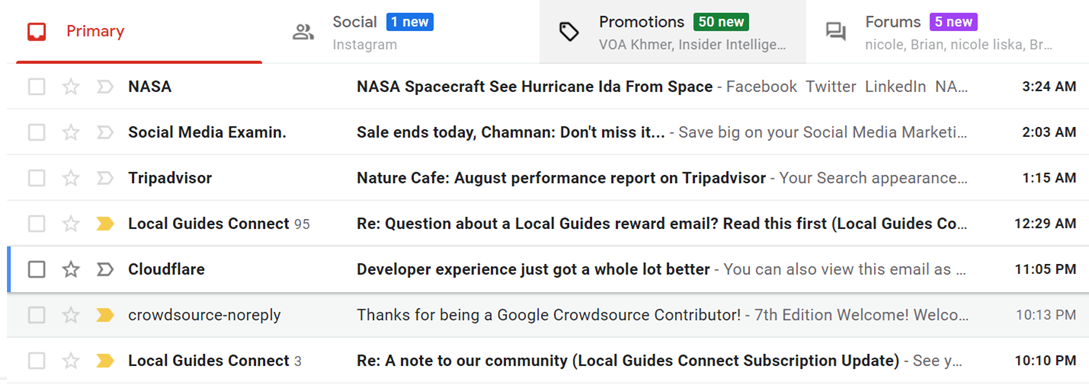
Task: Click yellow importance marker on crowdsource-noreply email
Action: point(105,315)
